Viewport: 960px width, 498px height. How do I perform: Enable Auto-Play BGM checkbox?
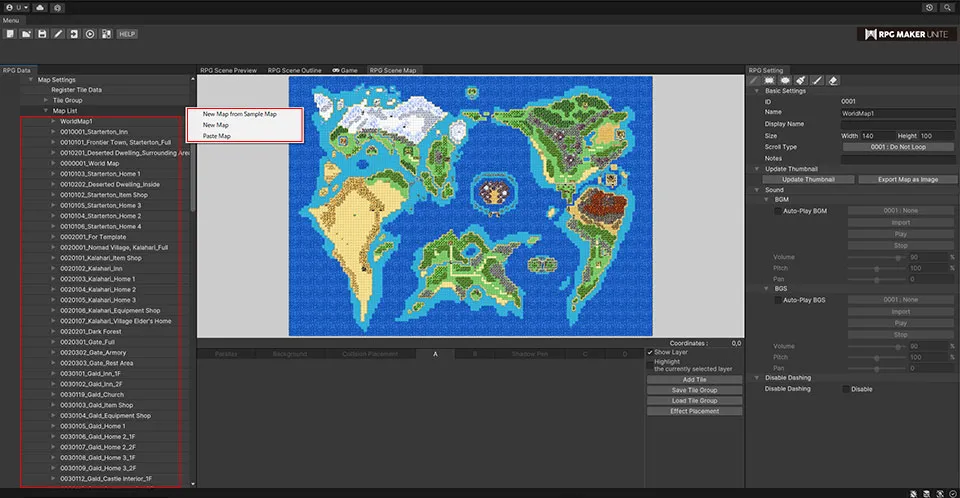click(779, 211)
